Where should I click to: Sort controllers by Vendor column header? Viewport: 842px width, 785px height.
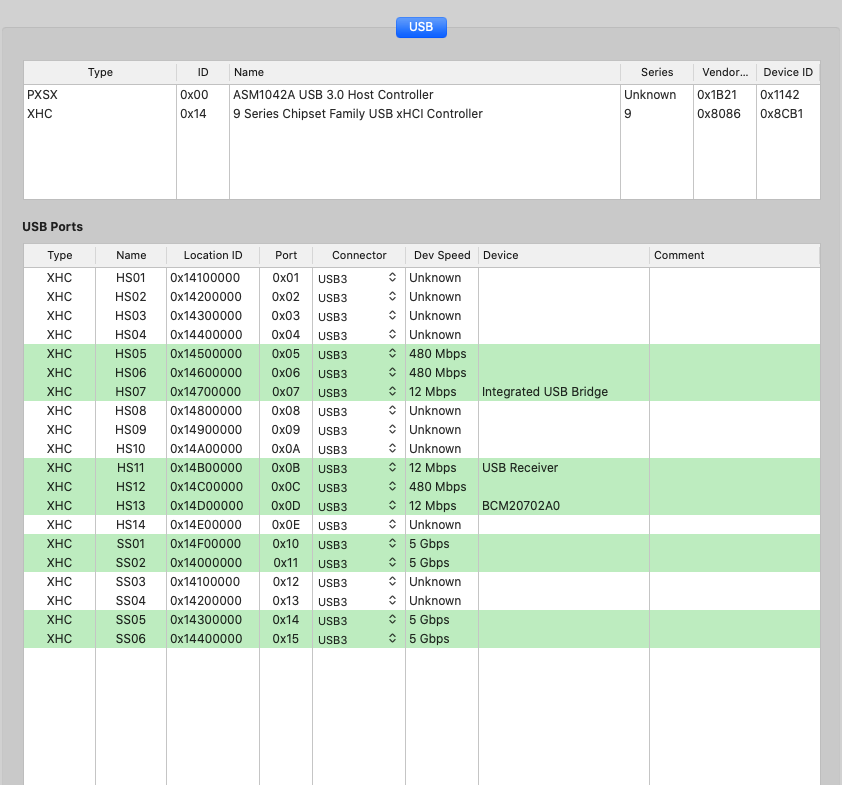(x=725, y=72)
